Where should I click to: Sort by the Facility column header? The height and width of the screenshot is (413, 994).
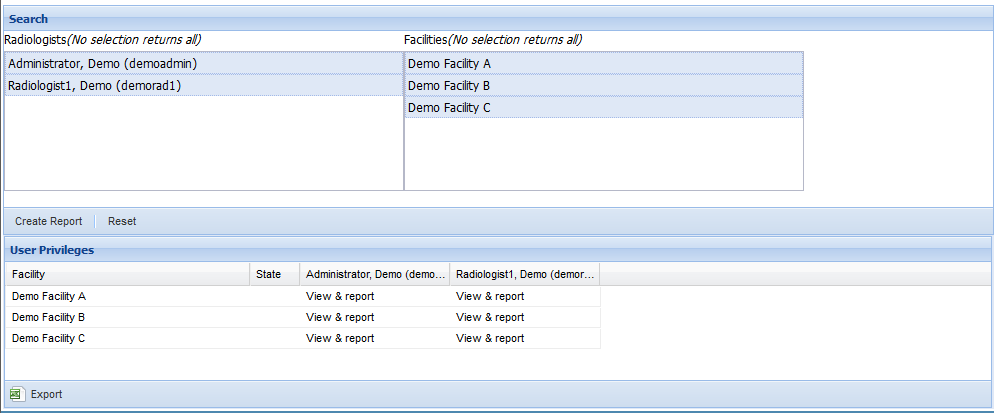127,274
